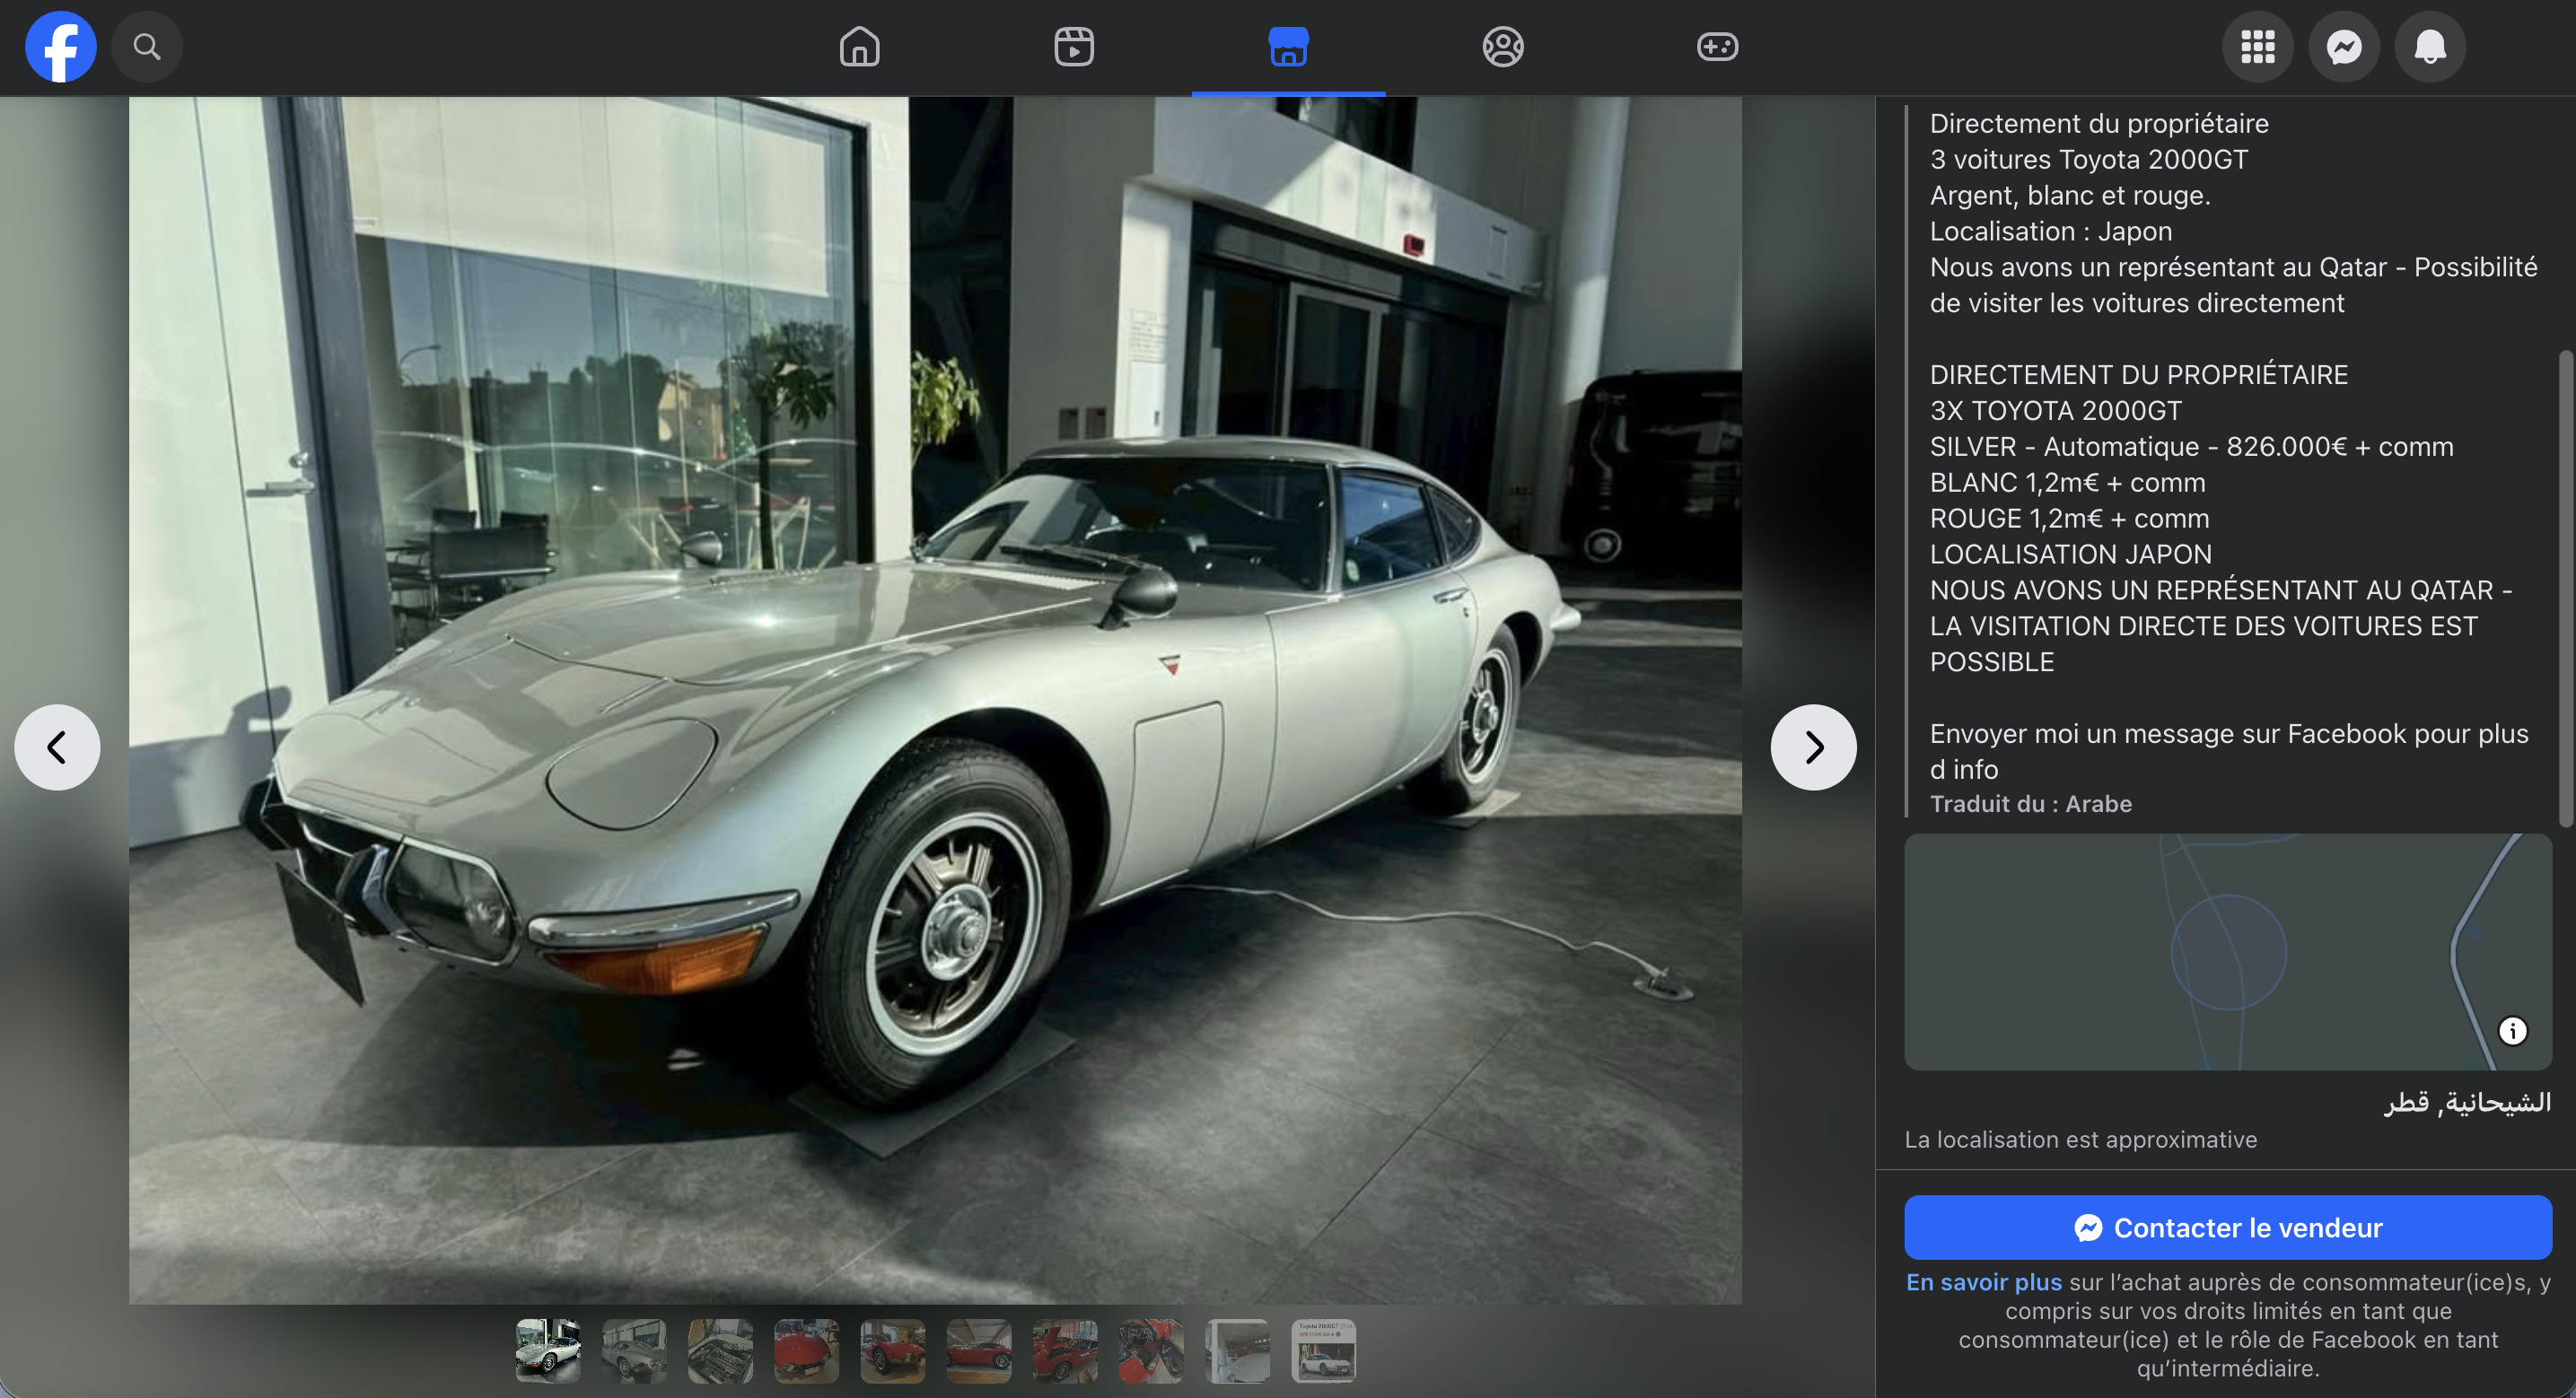Screen dimensions: 2576x1398
Task: Open the notifications bell
Action: 2429,47
